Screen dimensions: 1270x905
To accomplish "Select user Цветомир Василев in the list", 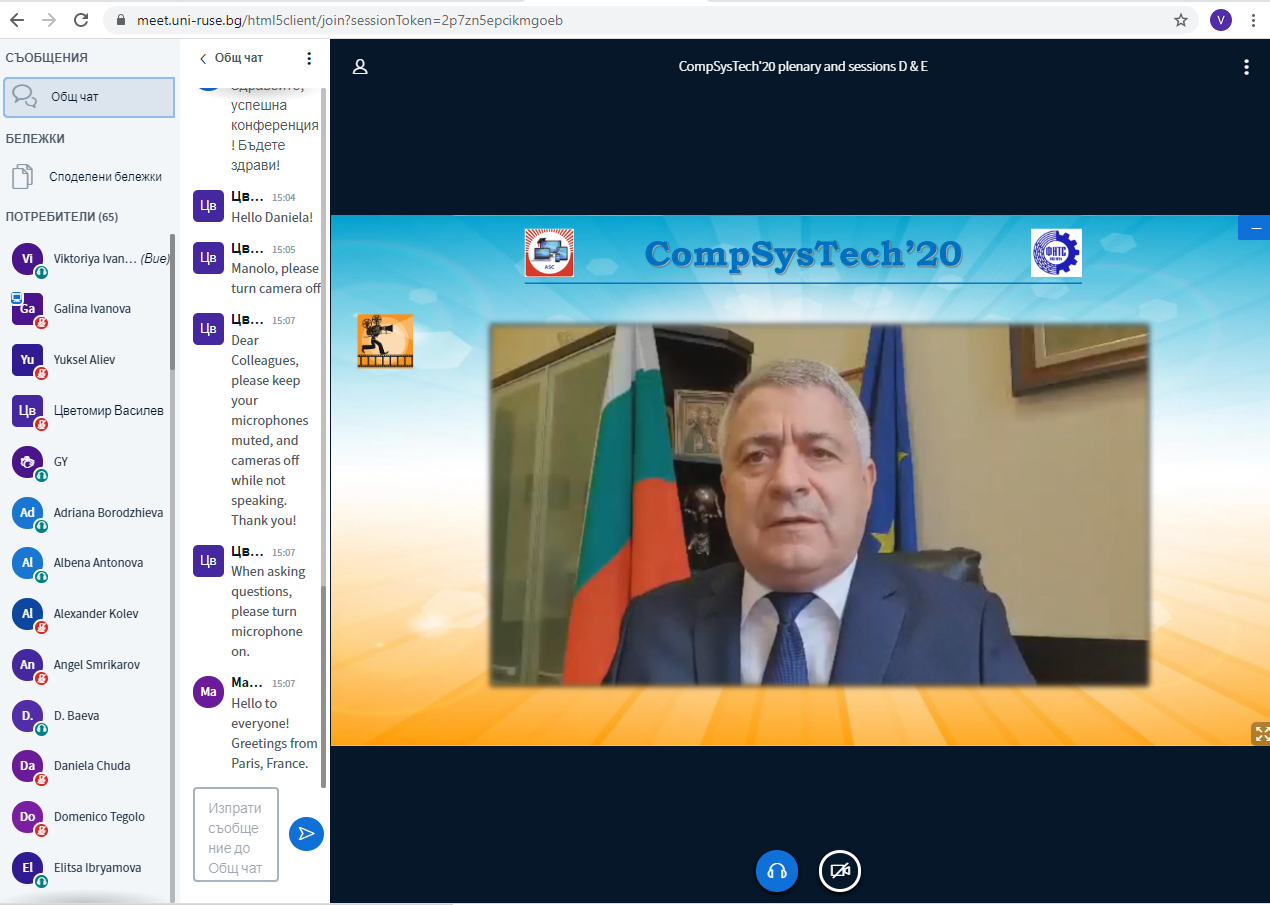I will coord(108,411).
